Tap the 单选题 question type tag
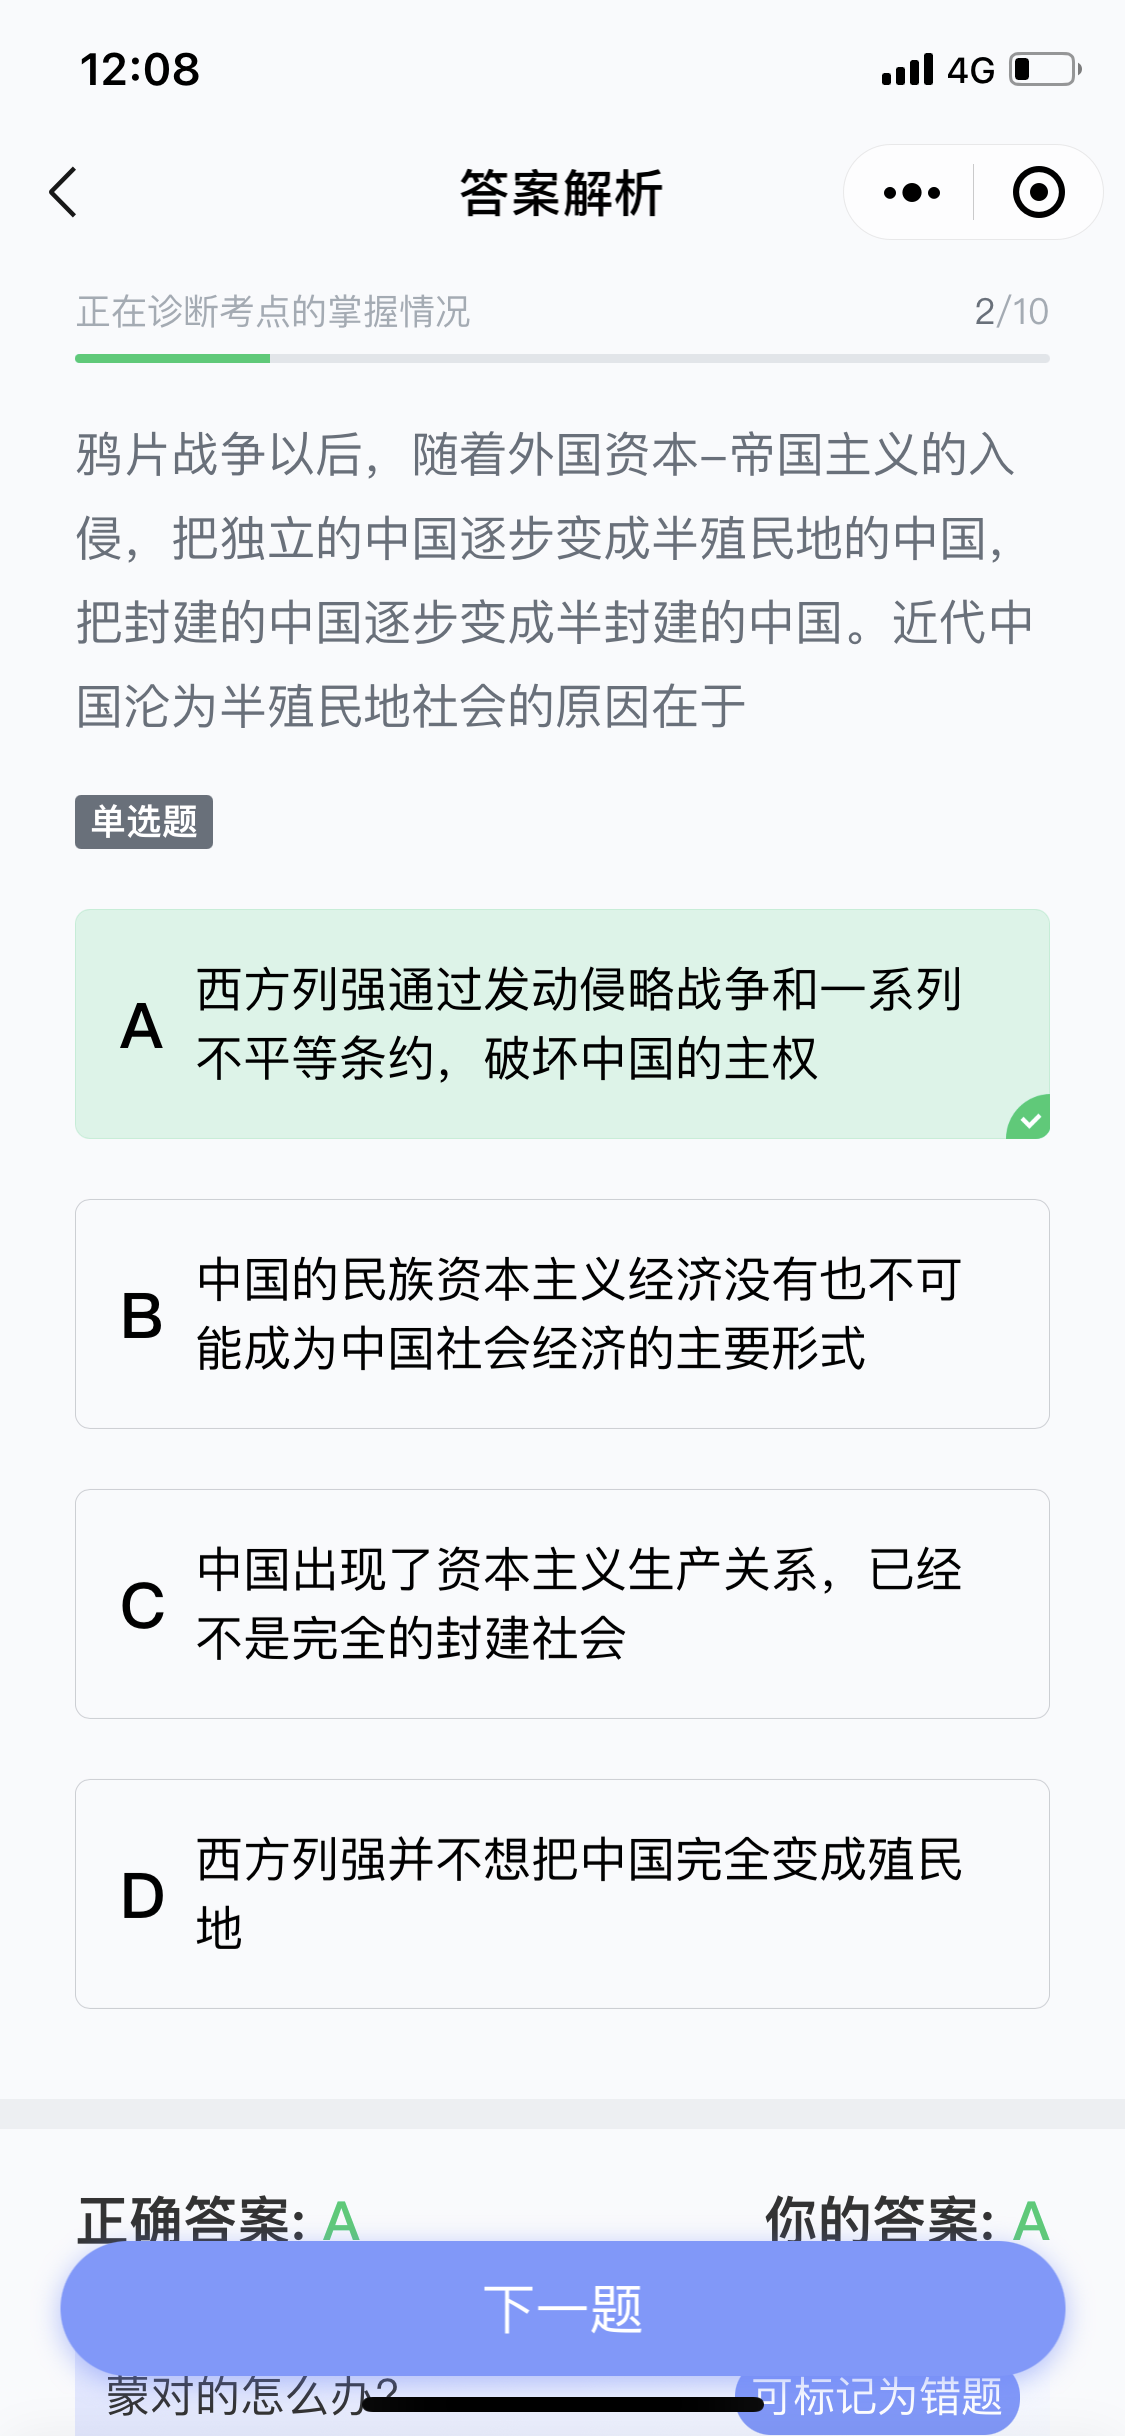 click(x=144, y=822)
